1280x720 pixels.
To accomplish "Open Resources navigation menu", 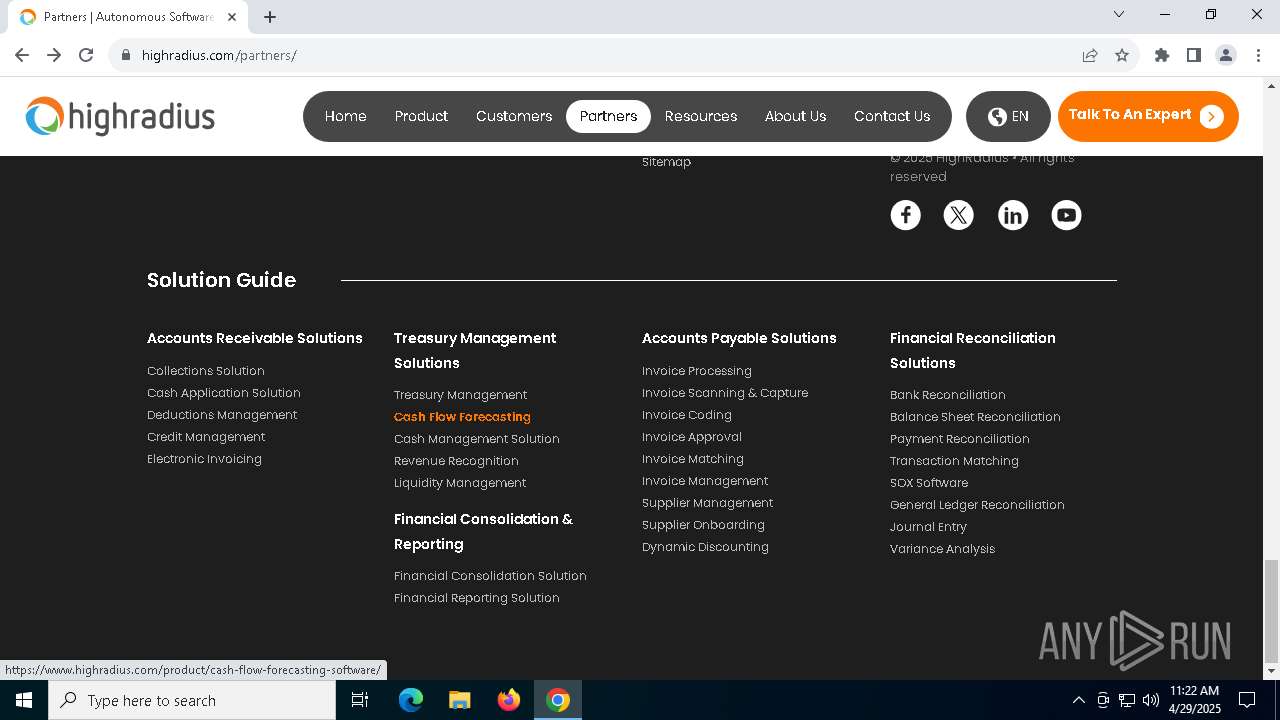I will pyautogui.click(x=701, y=116).
